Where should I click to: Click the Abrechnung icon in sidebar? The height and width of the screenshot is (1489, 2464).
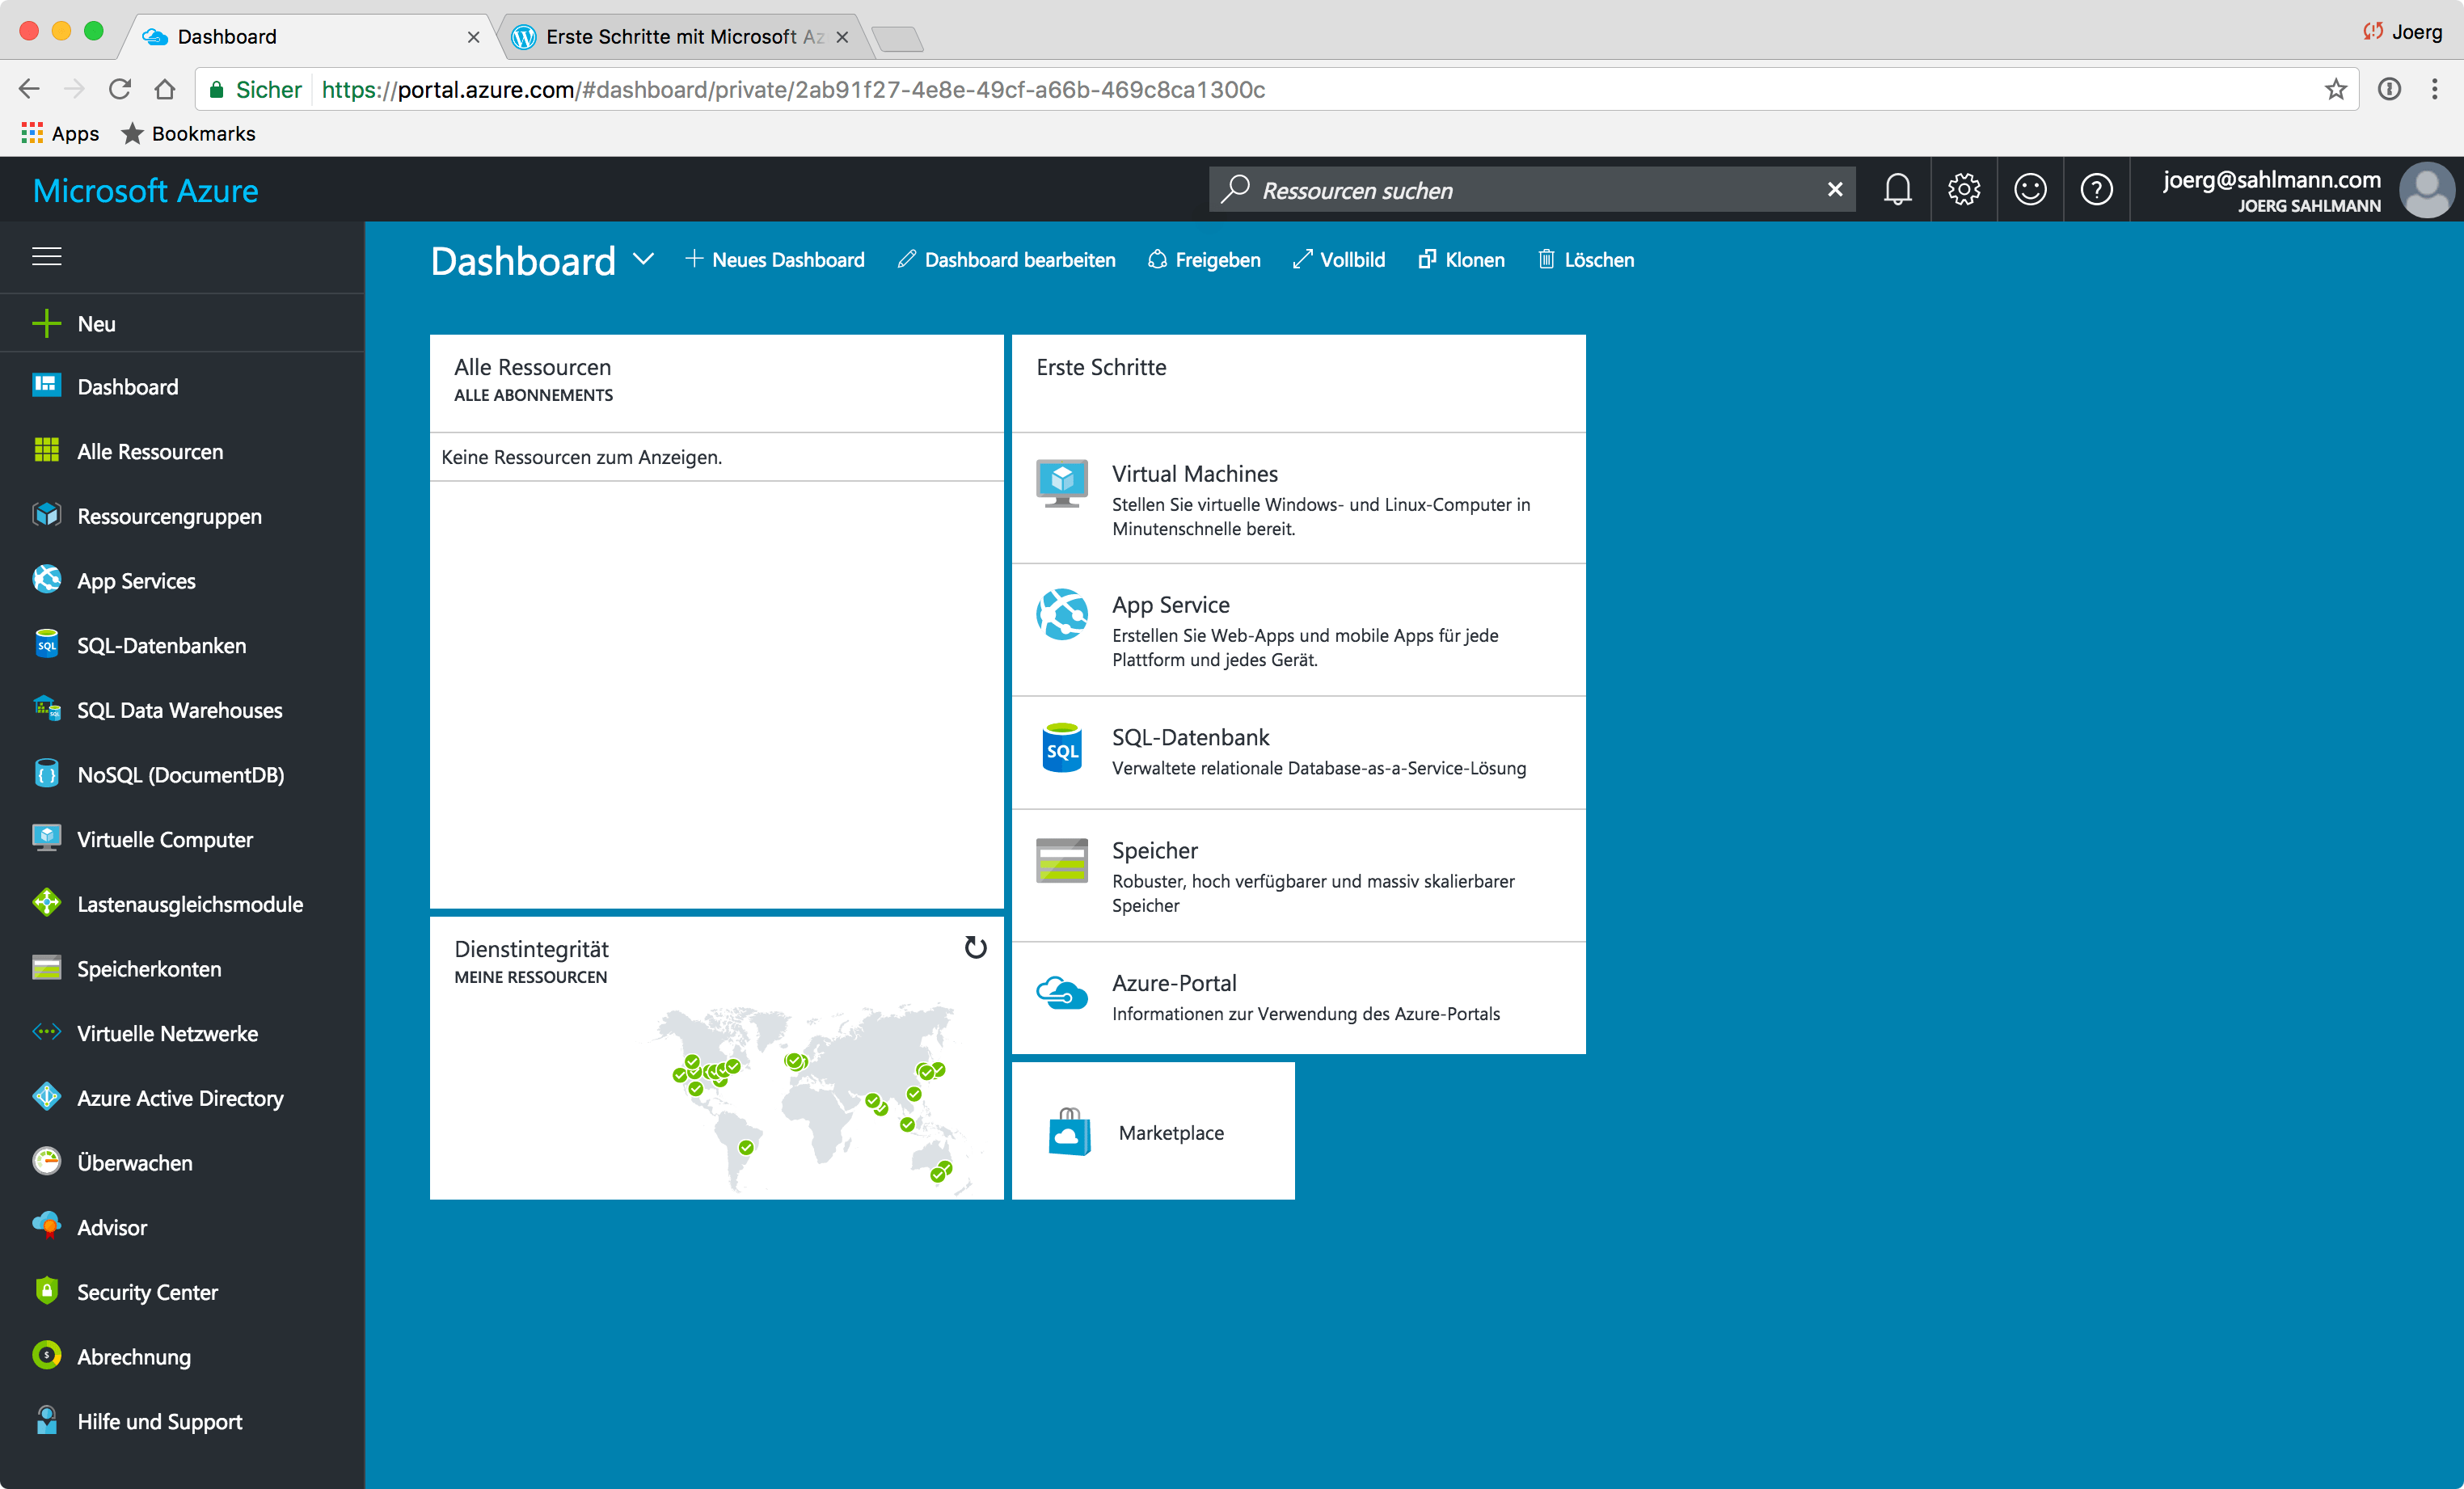pyautogui.click(x=46, y=1355)
